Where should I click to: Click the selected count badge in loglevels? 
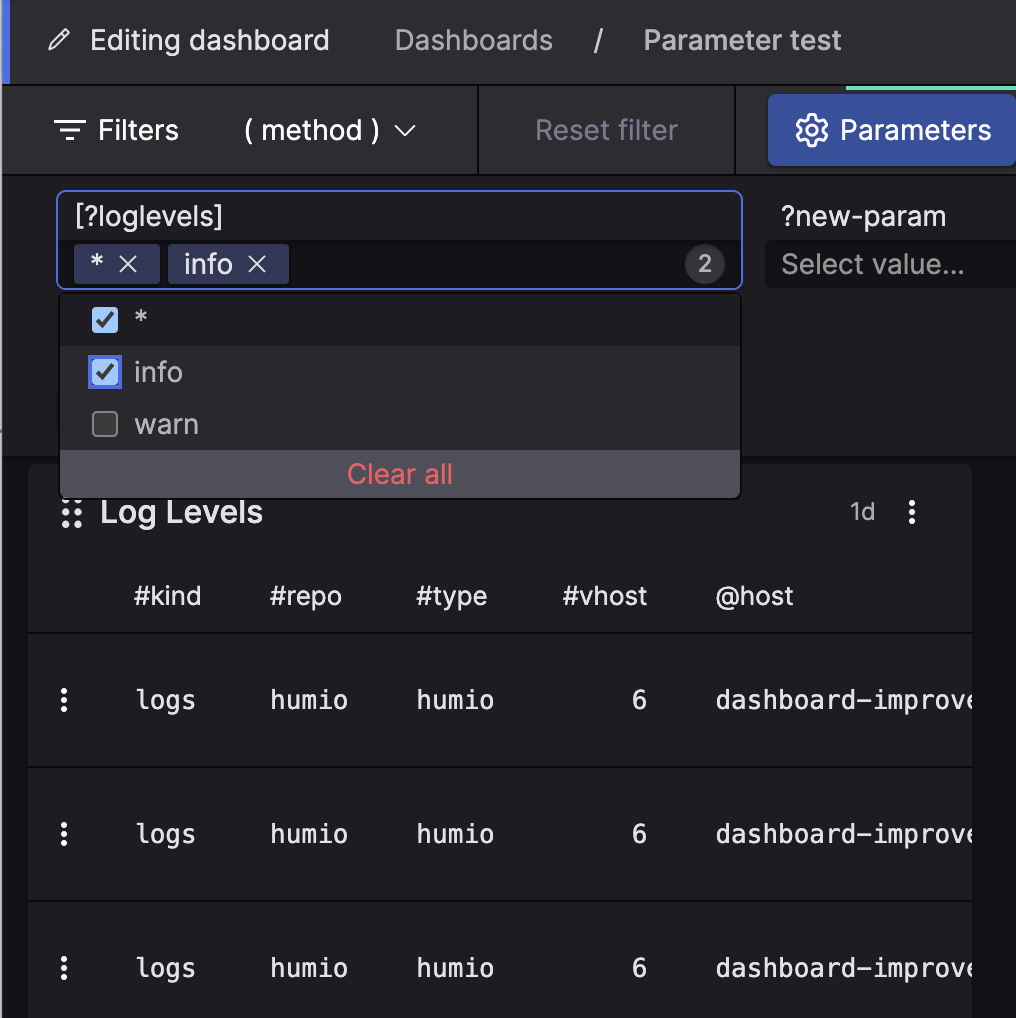click(705, 264)
